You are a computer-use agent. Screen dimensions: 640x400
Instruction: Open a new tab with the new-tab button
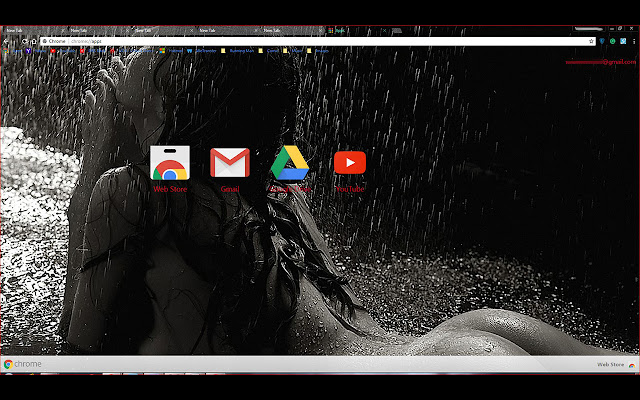(x=397, y=30)
